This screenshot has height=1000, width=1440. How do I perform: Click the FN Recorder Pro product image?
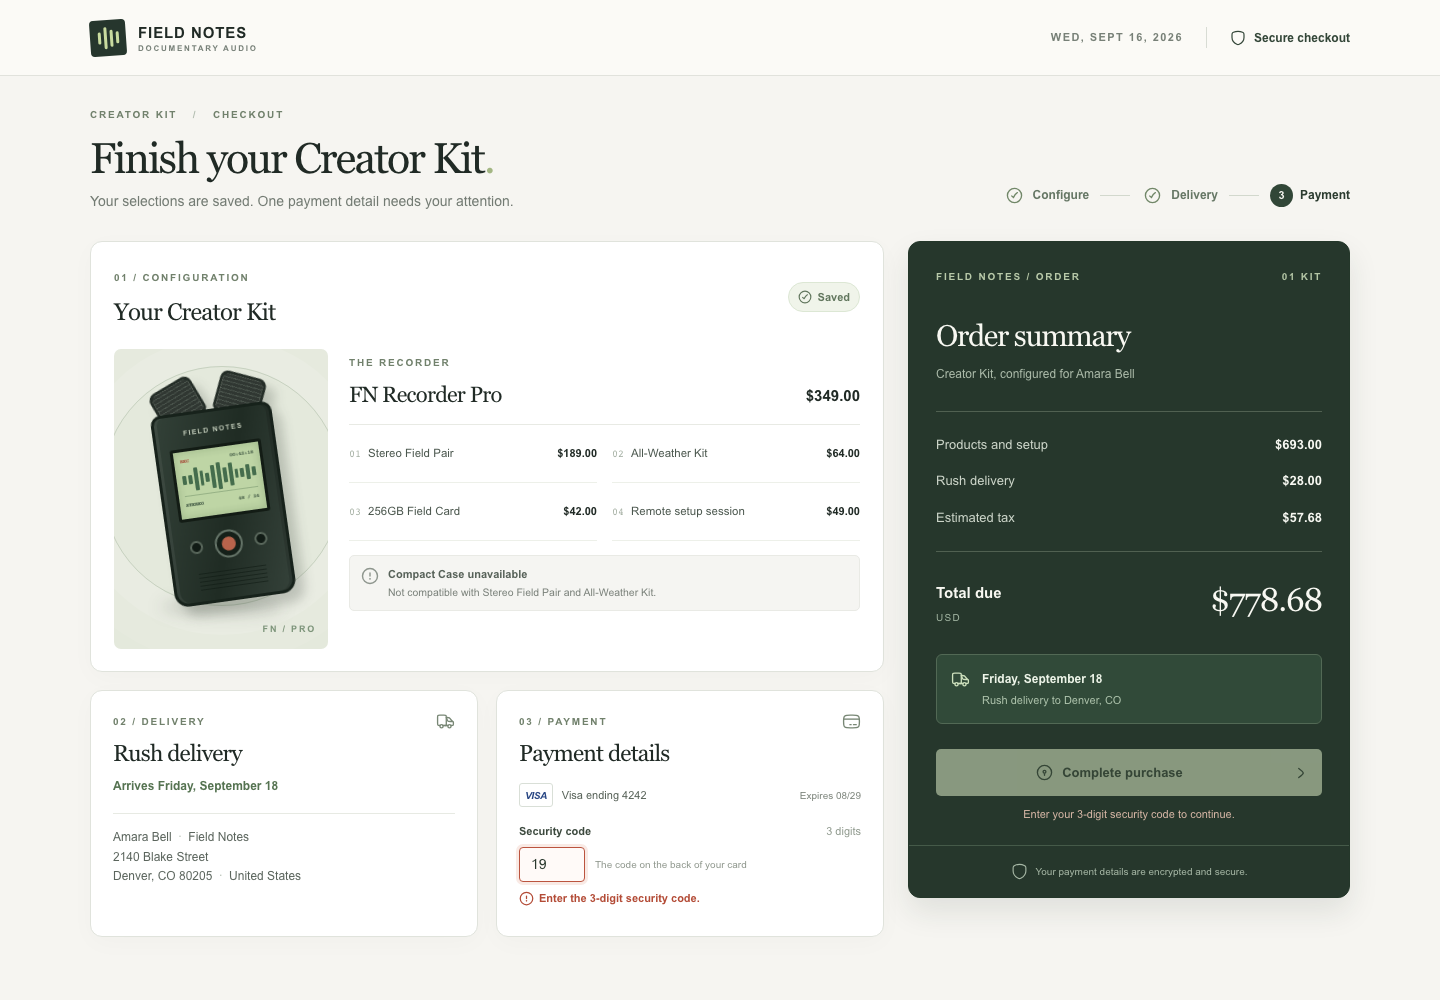pyautogui.click(x=221, y=499)
